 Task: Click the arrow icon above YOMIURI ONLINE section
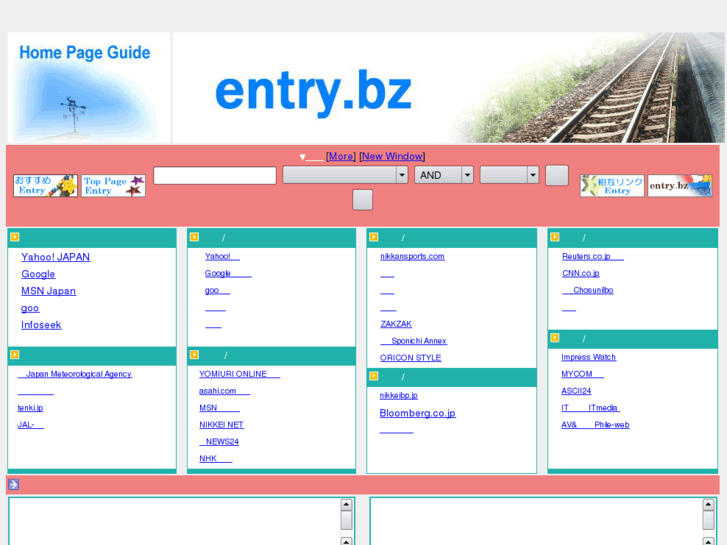click(194, 354)
